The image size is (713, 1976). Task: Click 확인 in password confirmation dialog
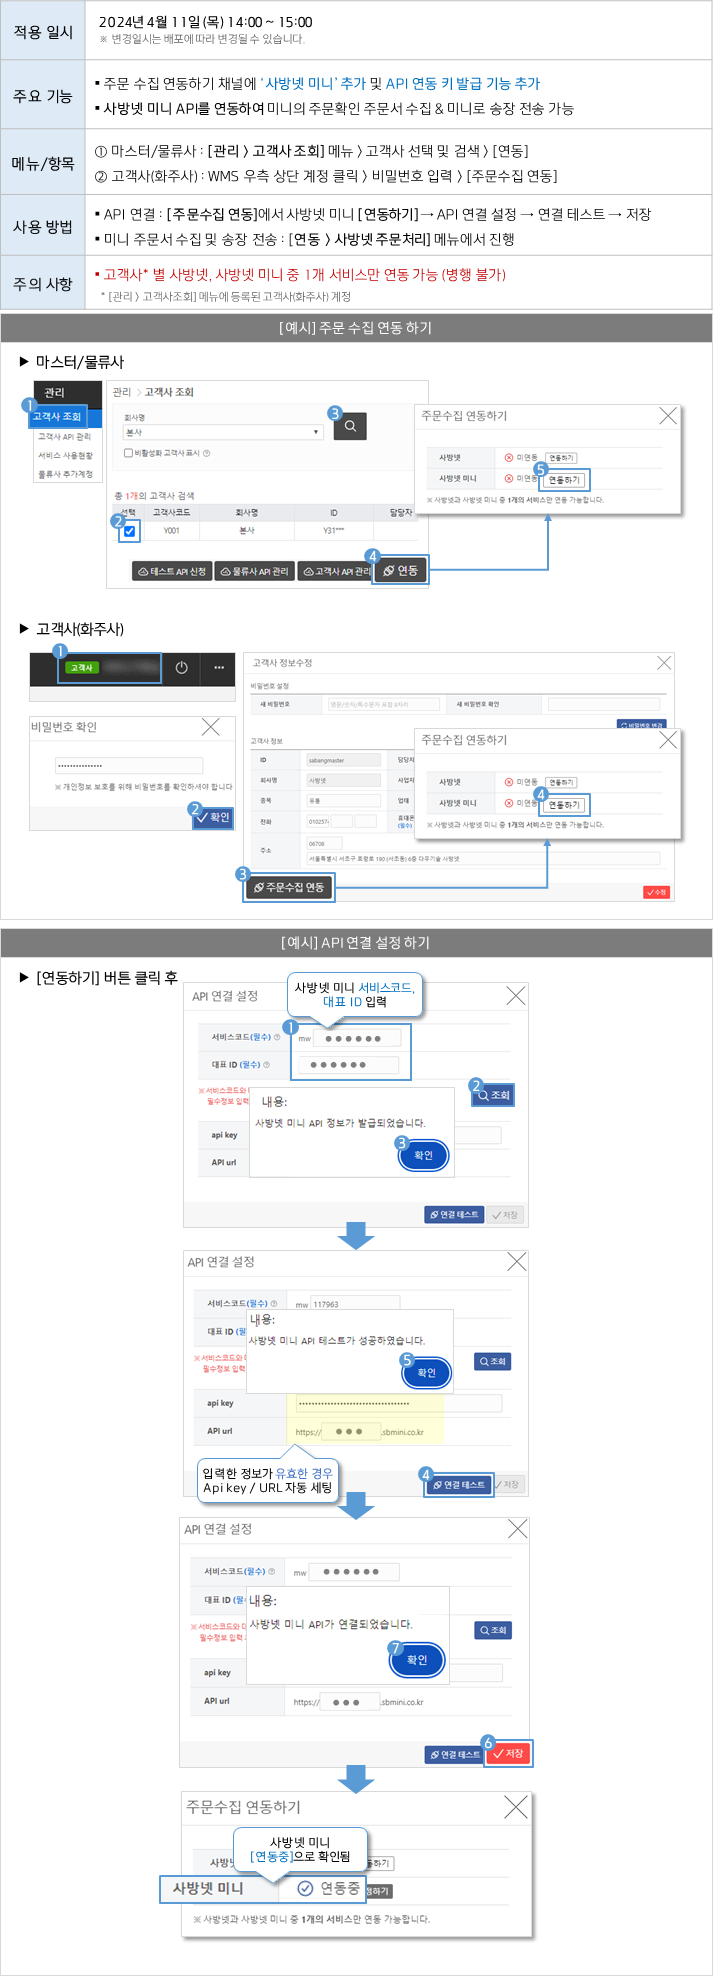click(213, 817)
